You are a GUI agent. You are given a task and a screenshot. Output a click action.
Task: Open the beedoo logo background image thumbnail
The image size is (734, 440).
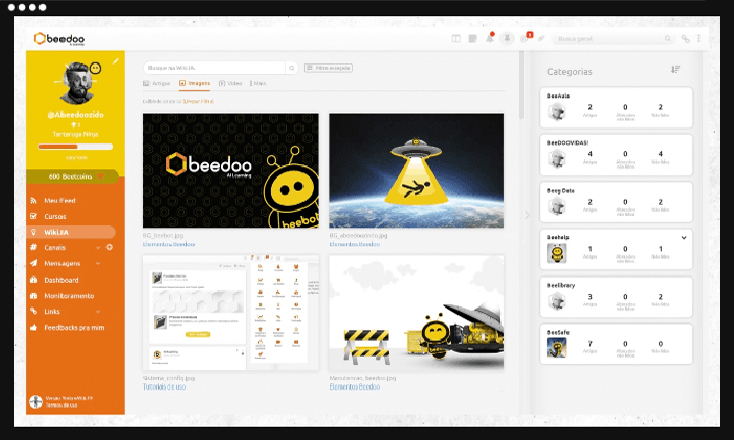click(x=231, y=171)
